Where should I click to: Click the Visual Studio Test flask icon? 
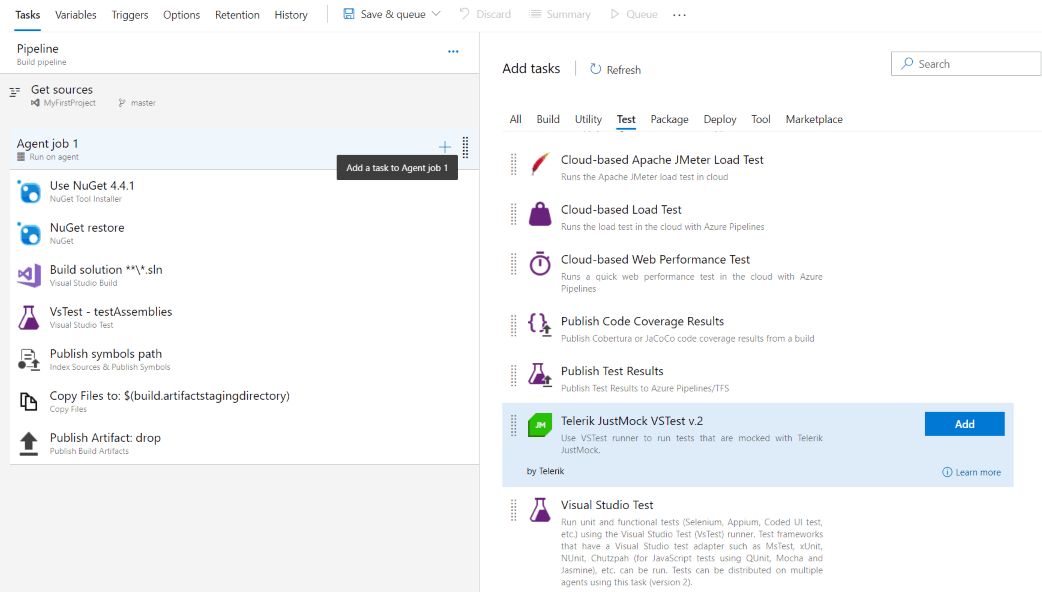[540, 509]
